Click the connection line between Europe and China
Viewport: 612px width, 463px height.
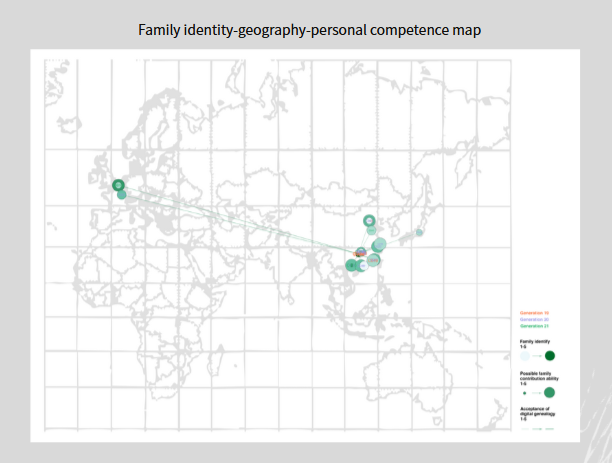[x=240, y=218]
